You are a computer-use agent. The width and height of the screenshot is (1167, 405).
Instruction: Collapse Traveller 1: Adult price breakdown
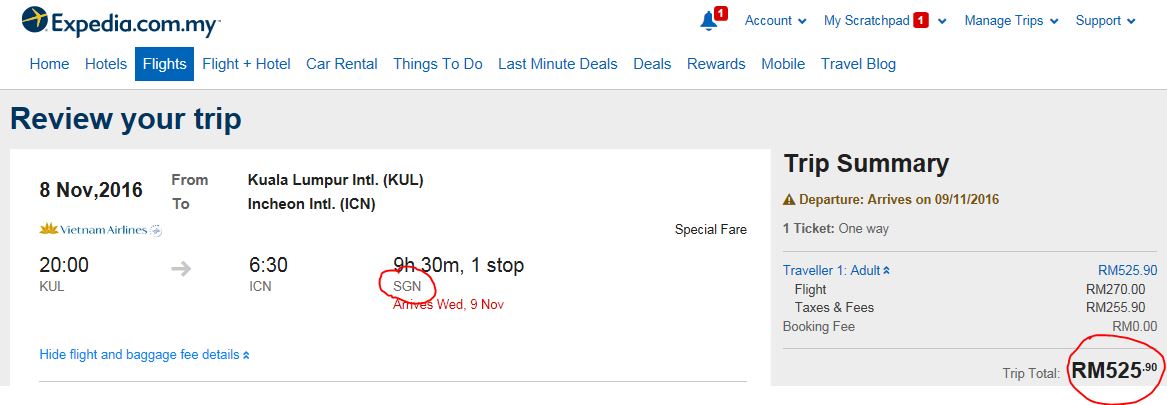pyautogui.click(x=837, y=270)
